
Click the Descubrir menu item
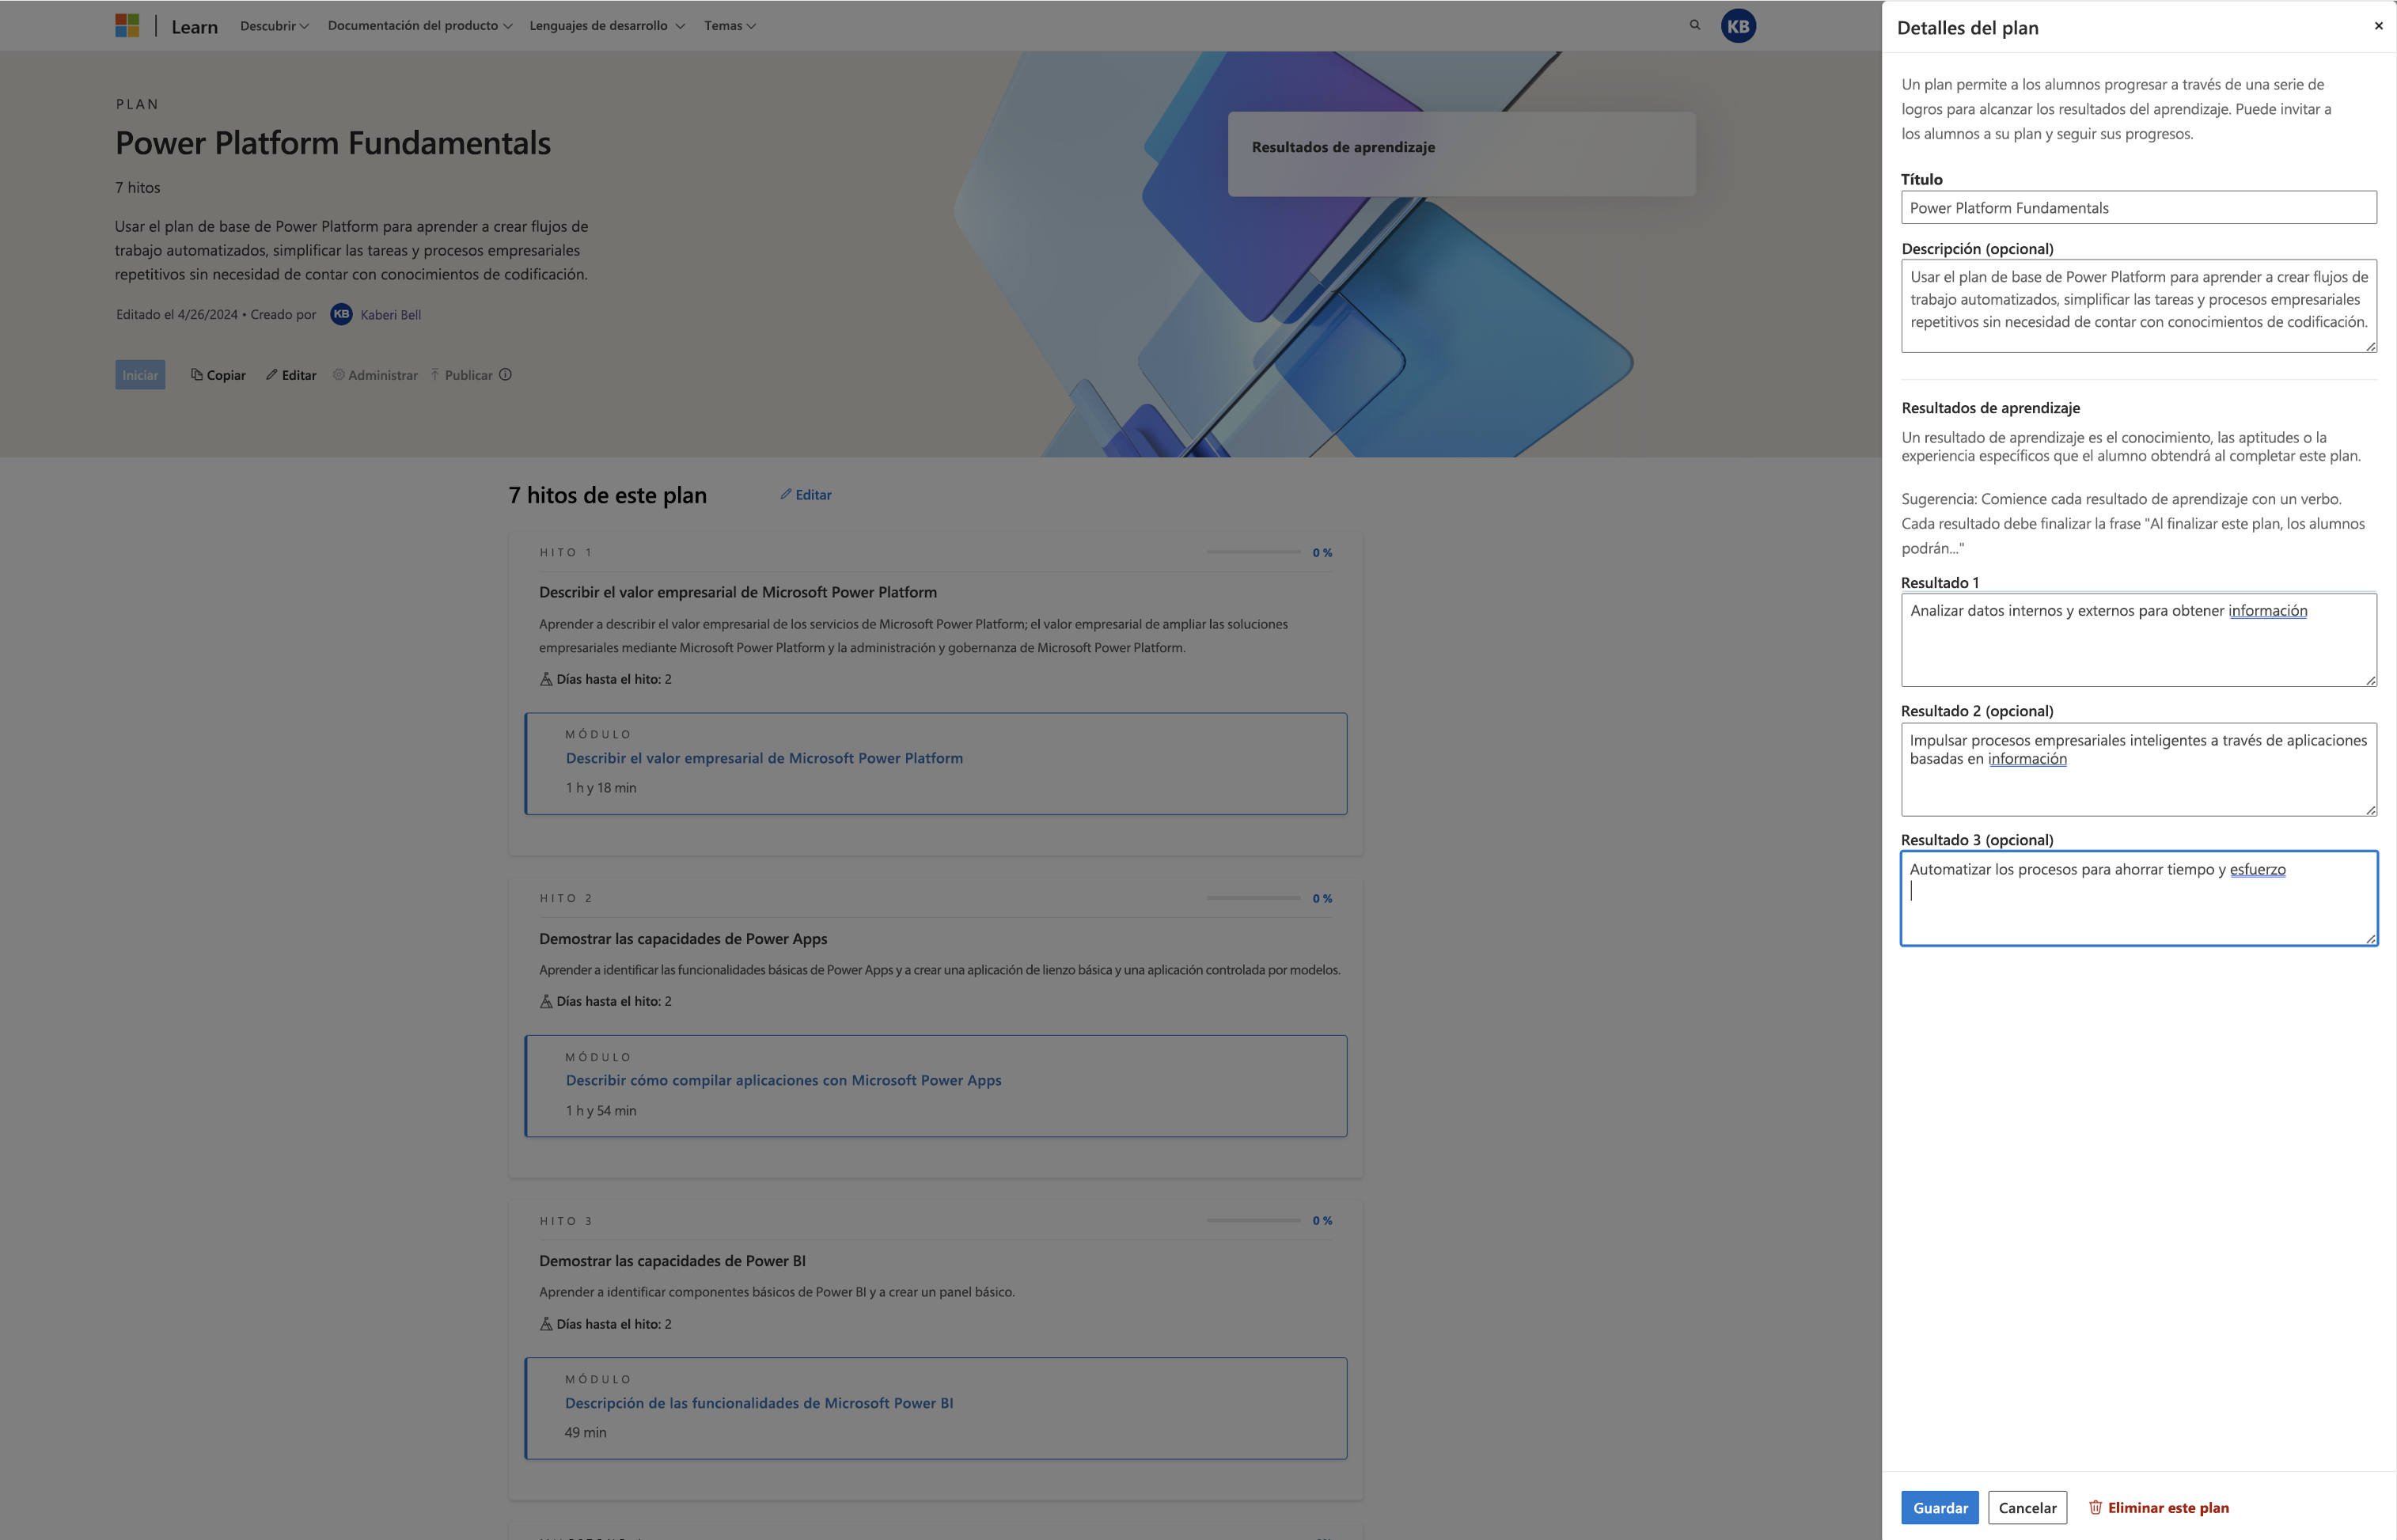click(x=272, y=23)
